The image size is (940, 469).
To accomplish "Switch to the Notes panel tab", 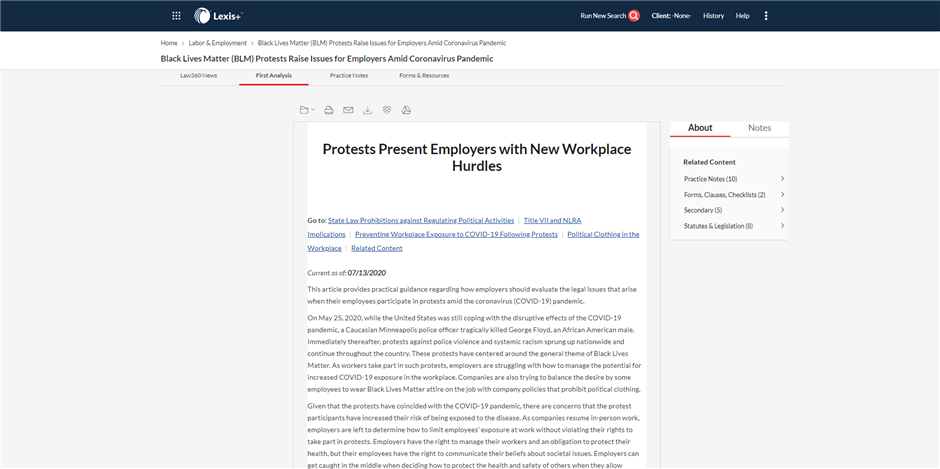I will pos(759,128).
